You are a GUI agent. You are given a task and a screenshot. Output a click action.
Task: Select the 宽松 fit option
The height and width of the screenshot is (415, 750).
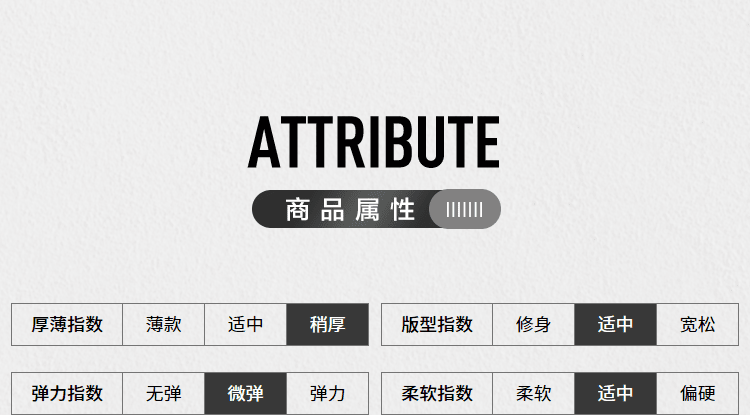tap(697, 324)
